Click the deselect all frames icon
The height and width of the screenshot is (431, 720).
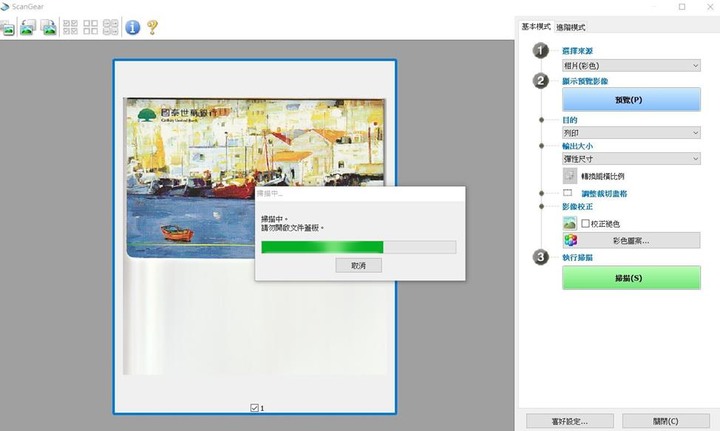point(90,27)
